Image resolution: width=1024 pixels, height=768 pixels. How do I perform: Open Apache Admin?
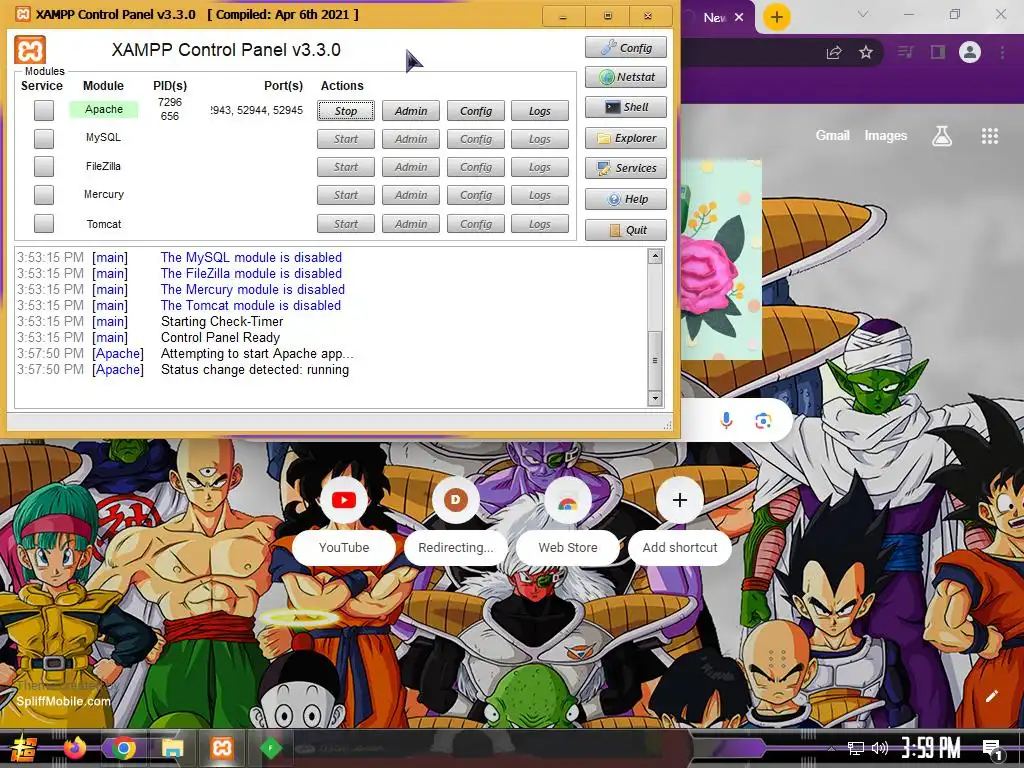click(411, 111)
